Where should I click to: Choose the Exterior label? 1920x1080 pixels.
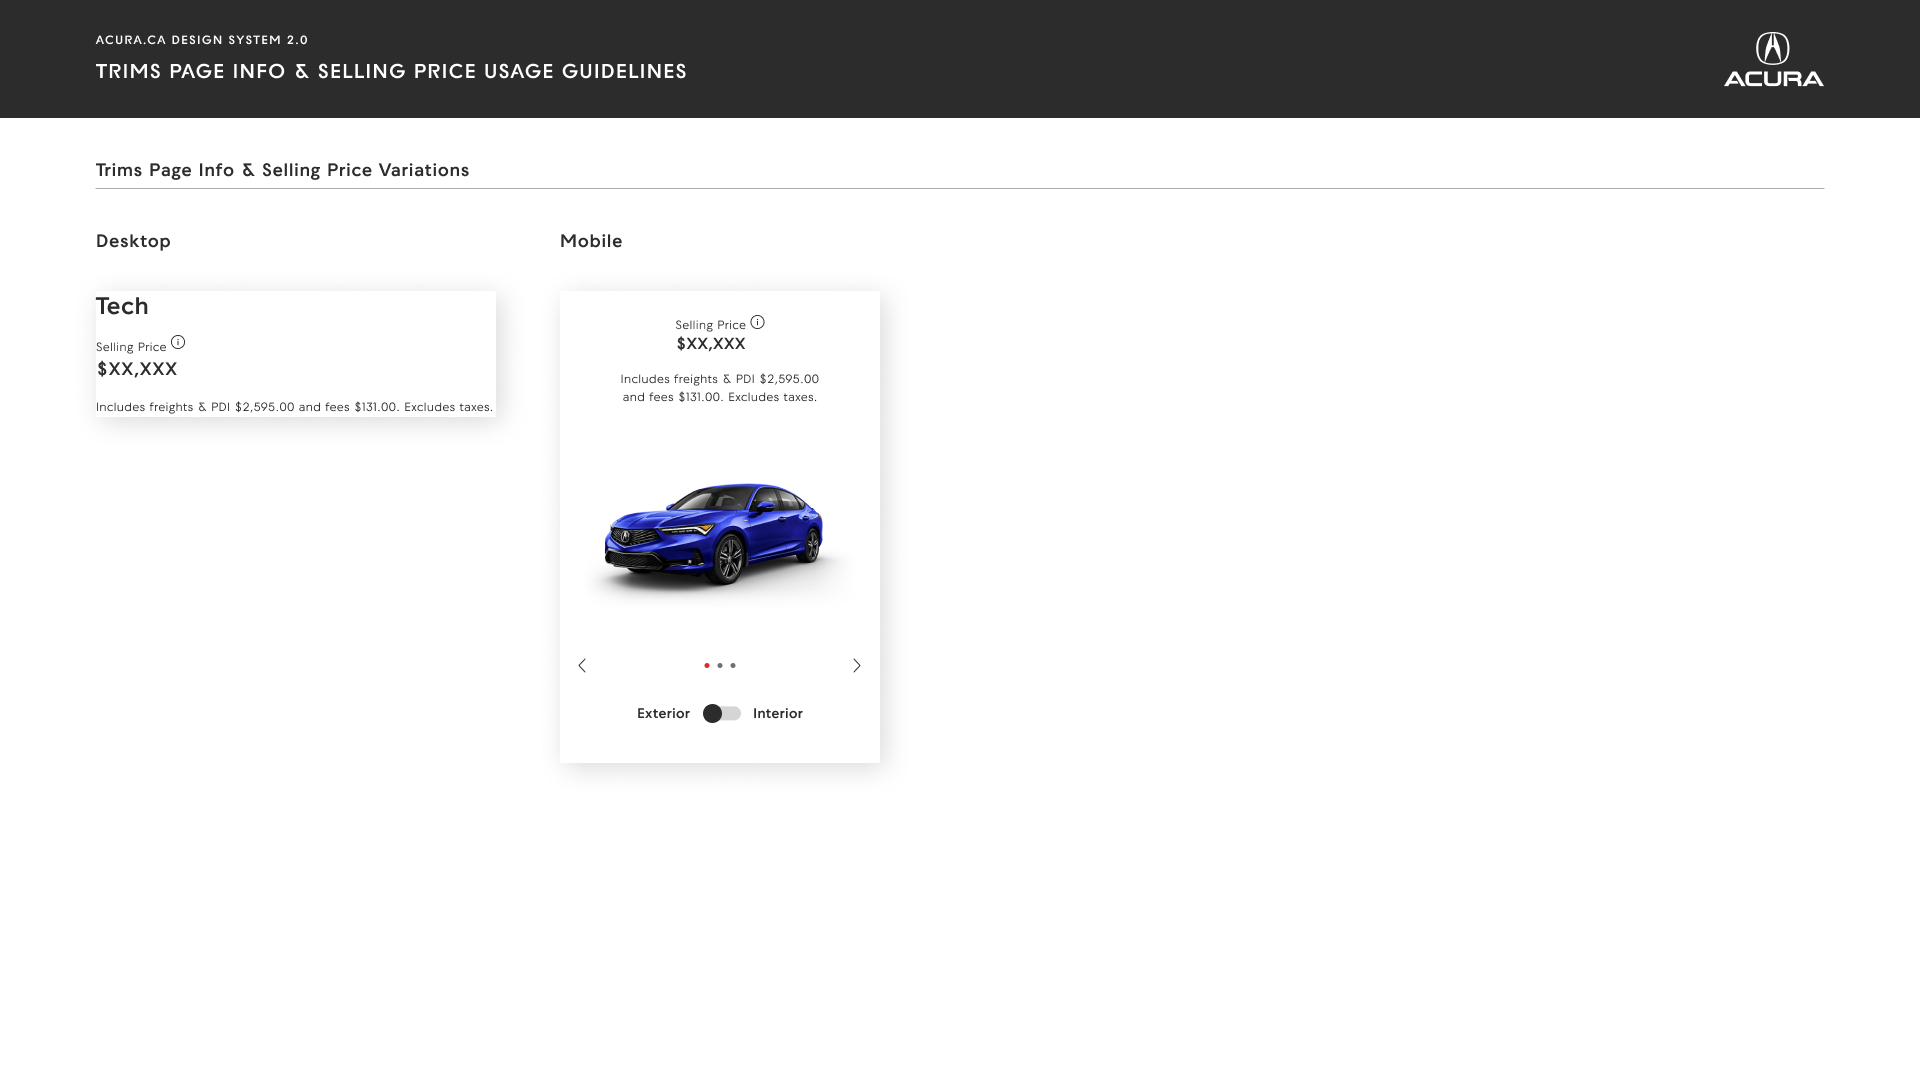click(663, 713)
